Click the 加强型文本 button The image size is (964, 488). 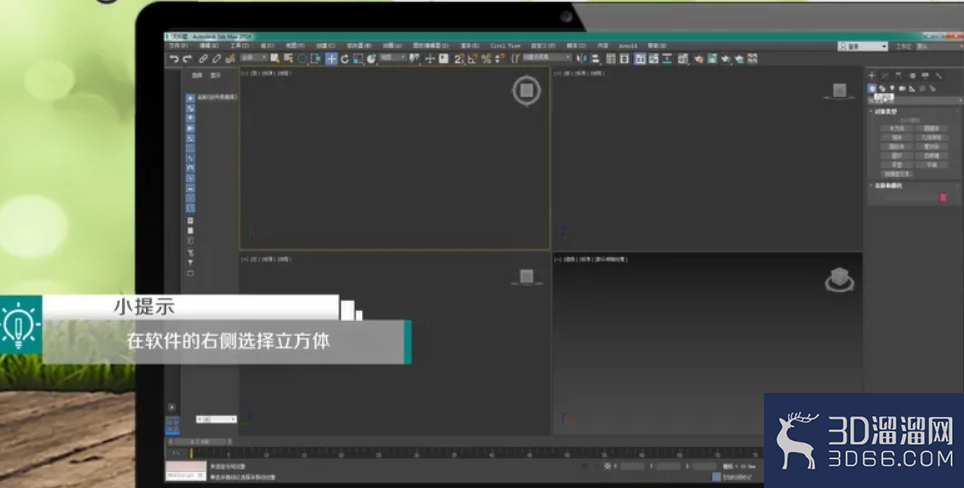click(898, 174)
